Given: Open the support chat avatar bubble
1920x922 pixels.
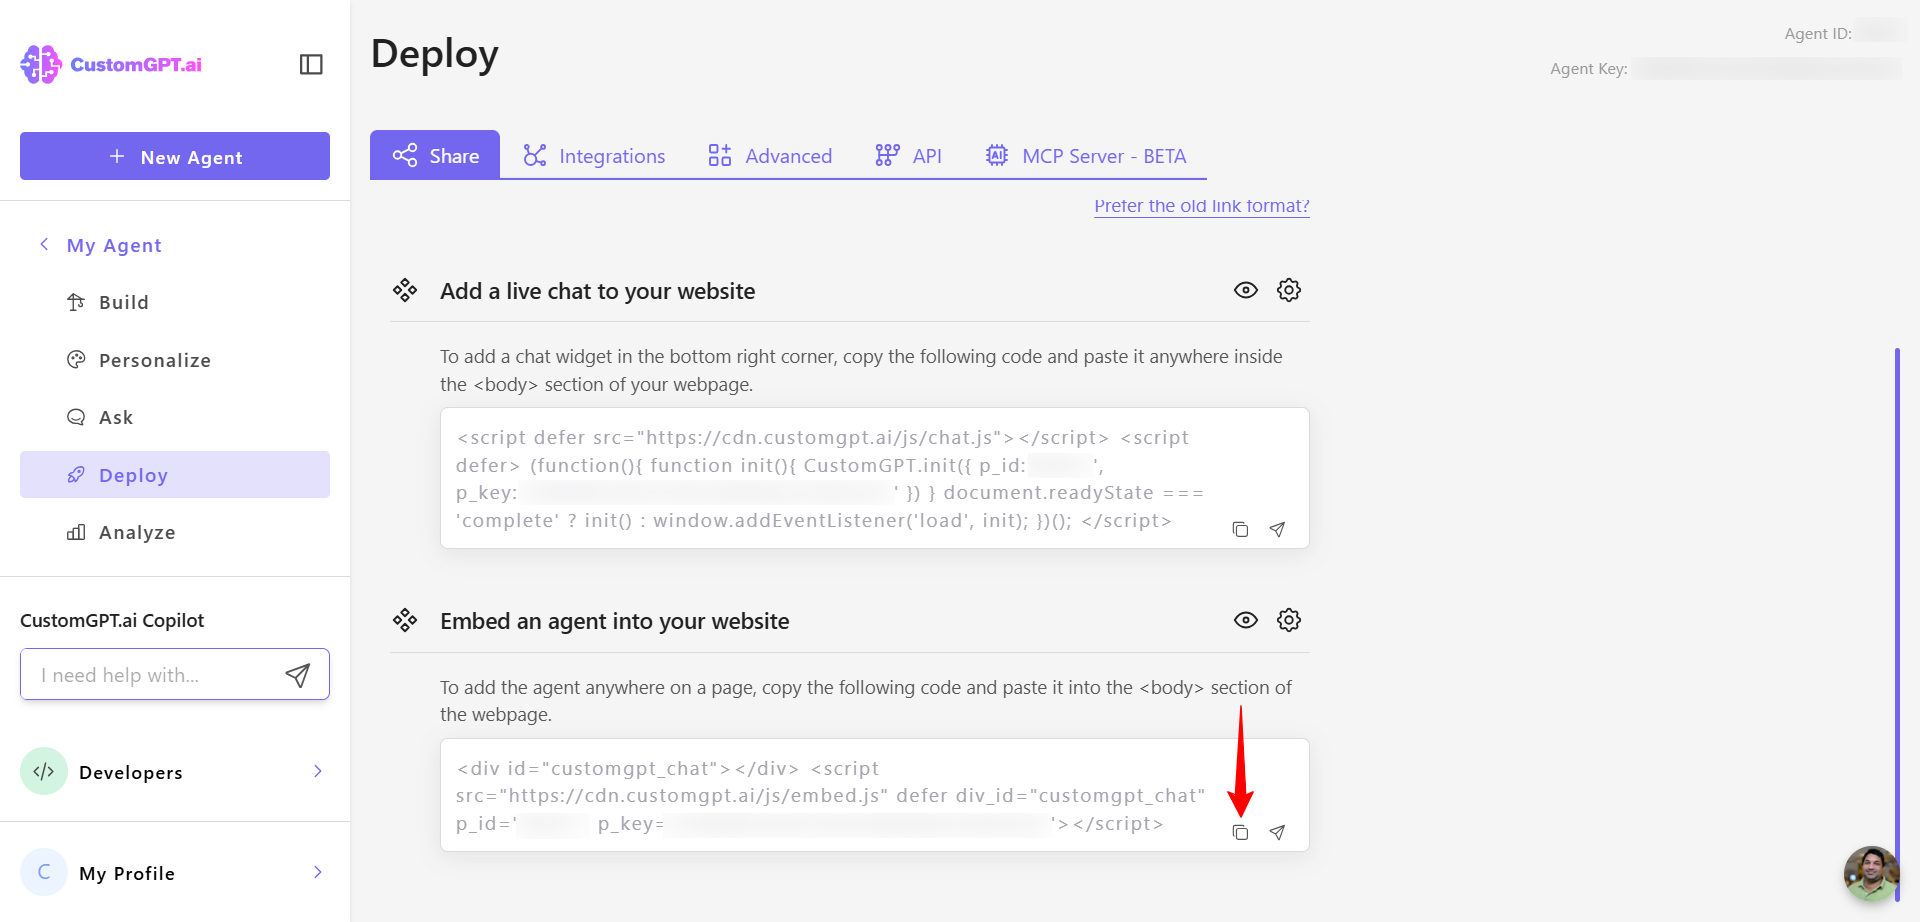Looking at the screenshot, I should point(1871,873).
